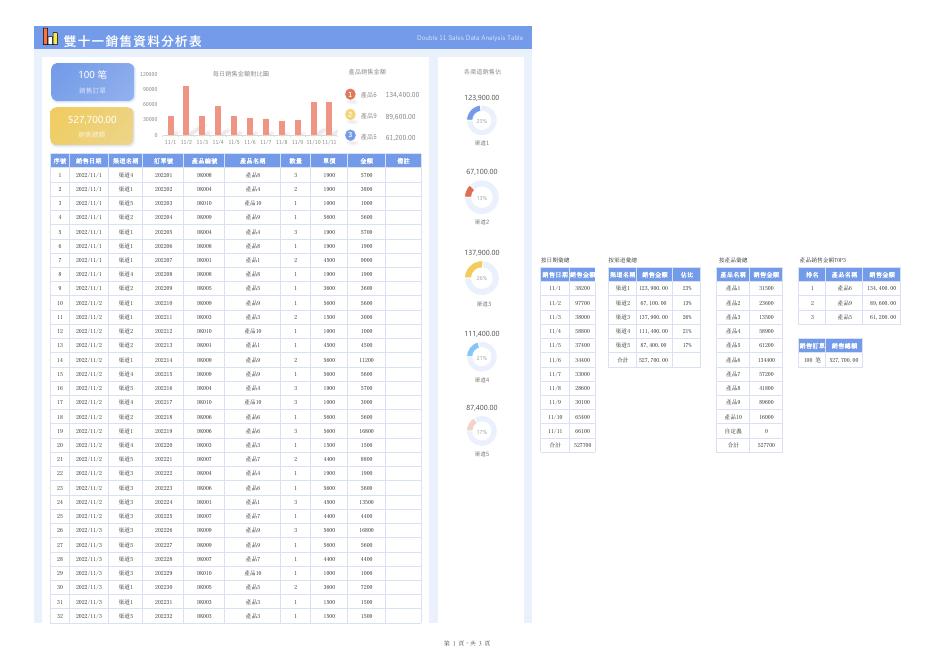The width and height of the screenshot is (936, 662).
Task: Select the blue rank 3 badge icon
Action: [x=350, y=136]
